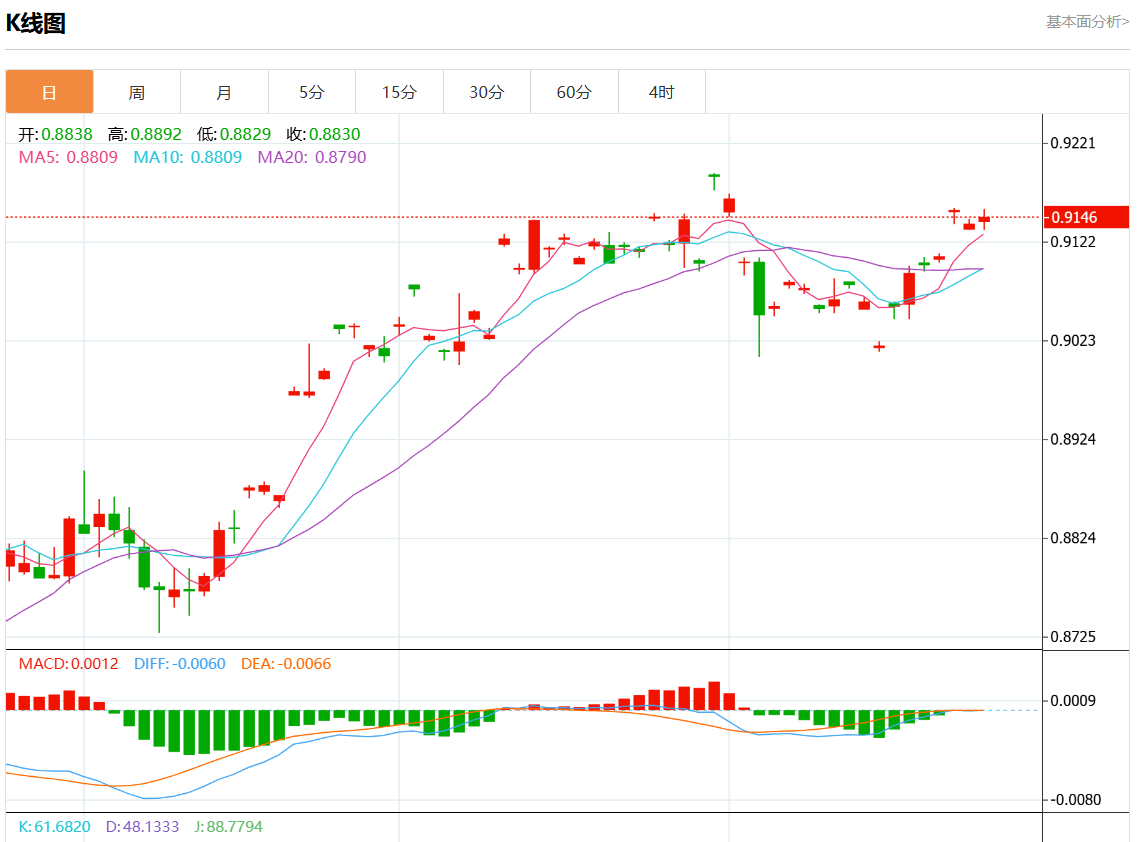Click the 收:0.8830 close value
The width and height of the screenshot is (1138, 842).
tap(323, 134)
